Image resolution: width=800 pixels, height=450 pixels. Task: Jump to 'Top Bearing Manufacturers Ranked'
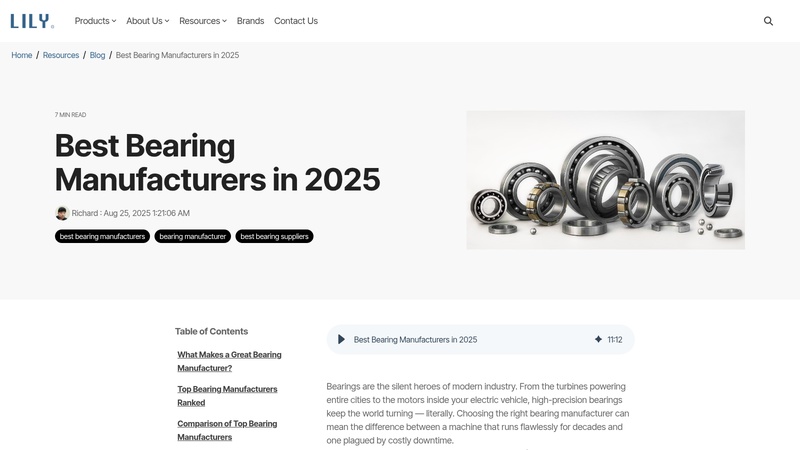[227, 396]
